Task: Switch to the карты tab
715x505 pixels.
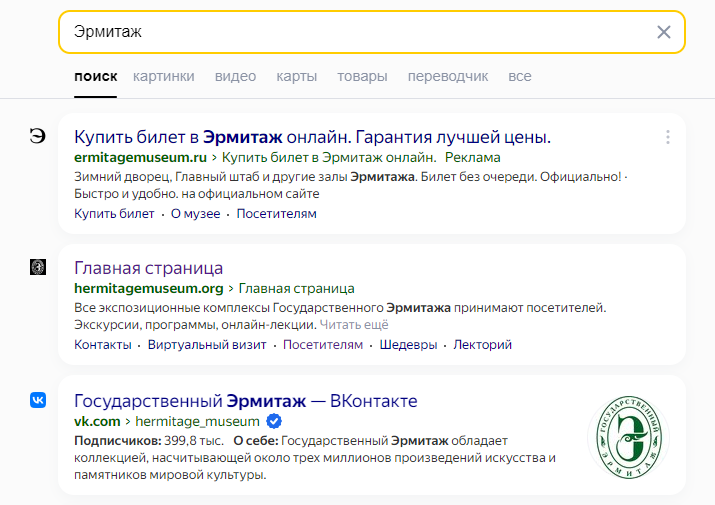Action: [x=296, y=76]
